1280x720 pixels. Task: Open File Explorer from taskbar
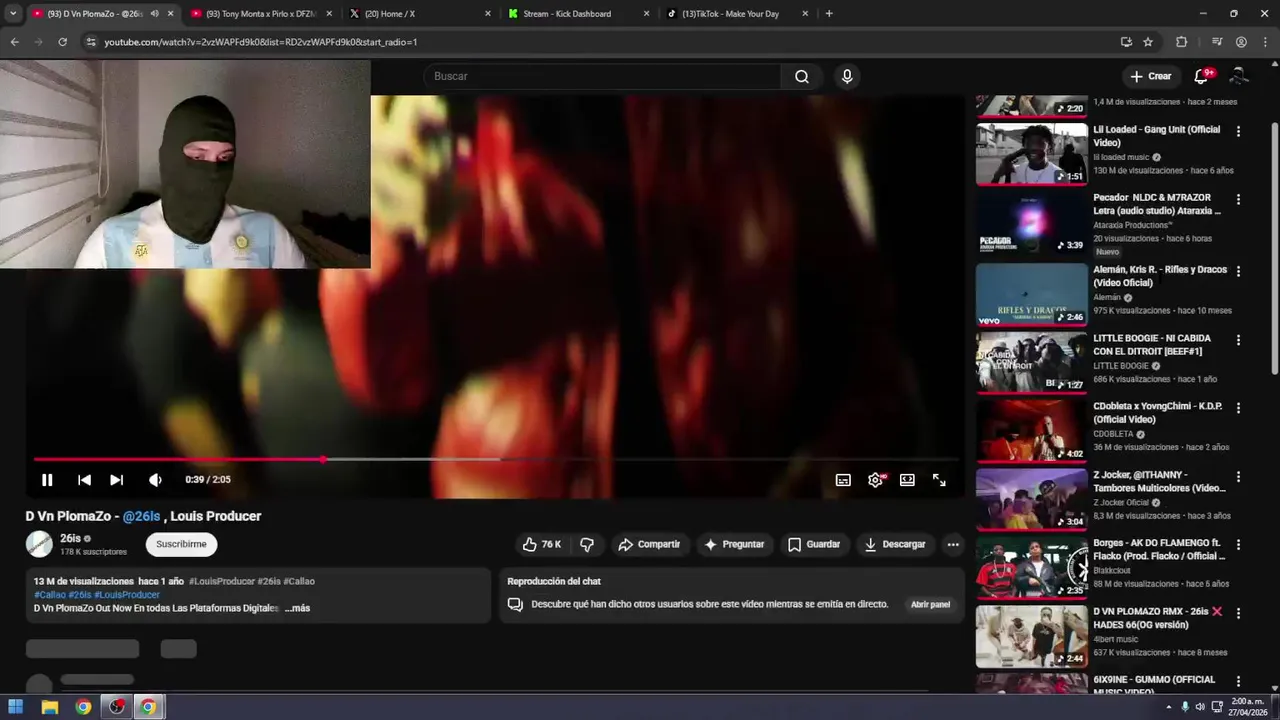click(49, 707)
